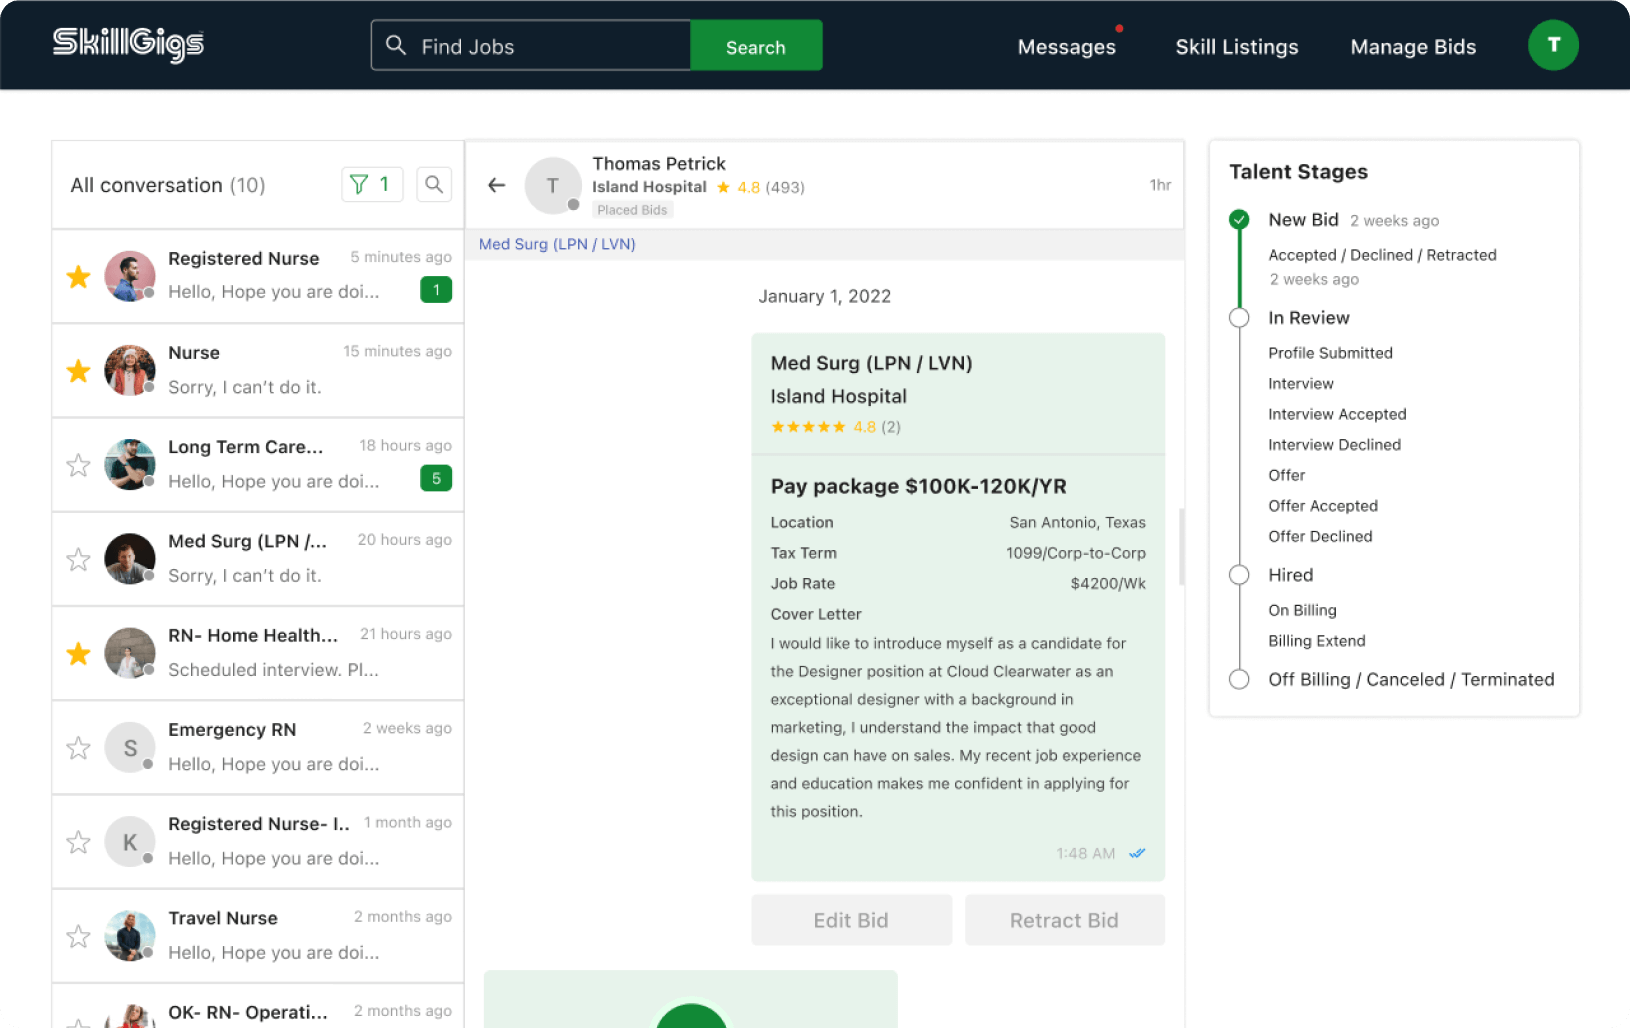Toggle star on RN- Home Health conversation
The image size is (1630, 1028).
point(78,654)
